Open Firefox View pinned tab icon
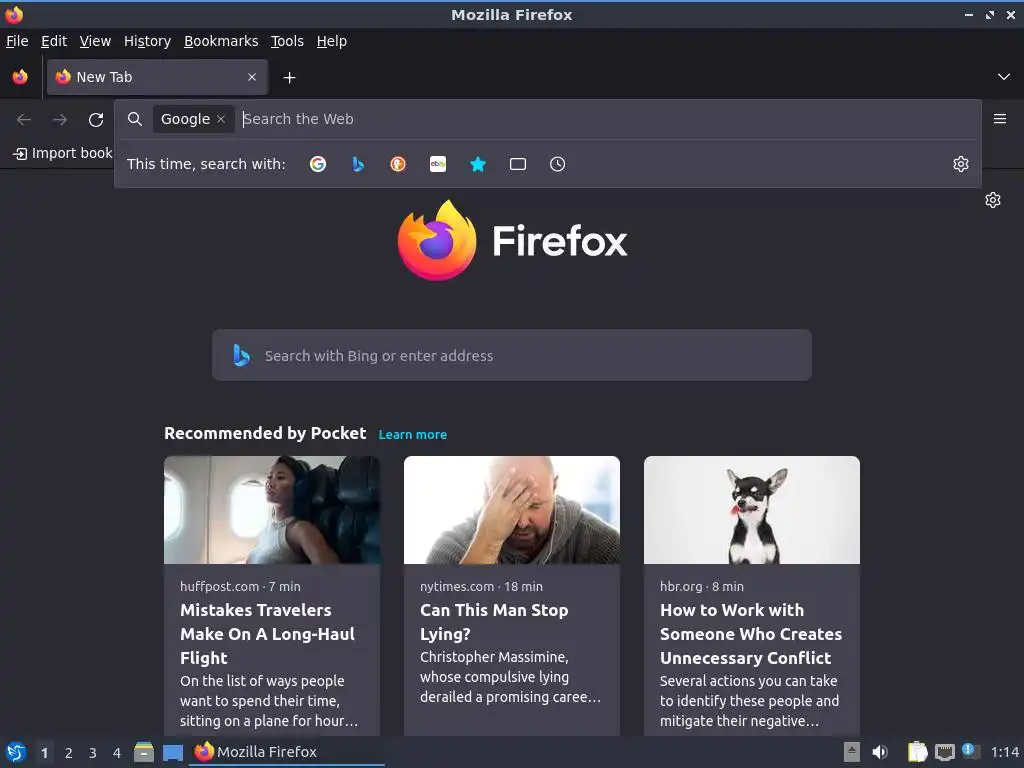Viewport: 1024px width, 768px height. pyautogui.click(x=20, y=77)
